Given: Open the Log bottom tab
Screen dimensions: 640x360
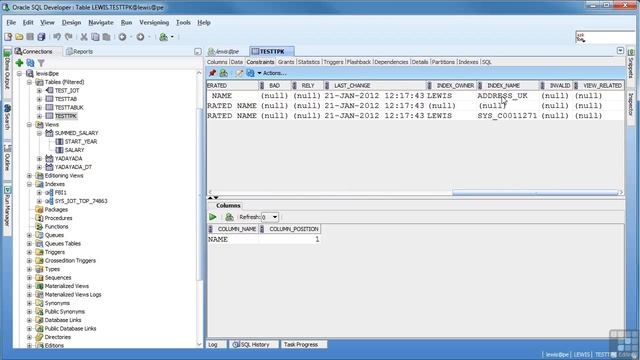Looking at the screenshot, I should pos(216,344).
